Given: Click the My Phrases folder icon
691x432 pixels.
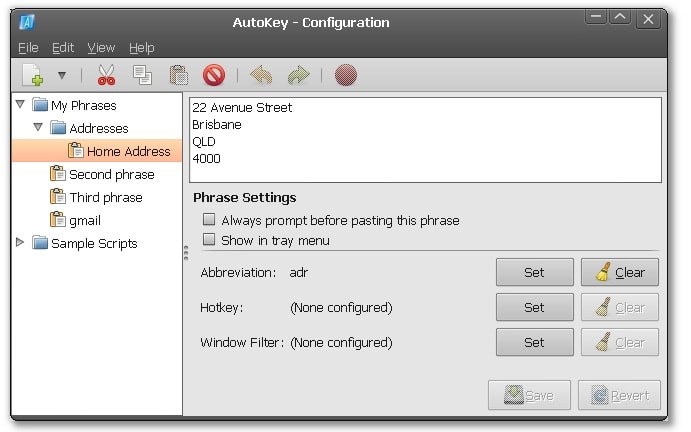Looking at the screenshot, I should [40, 105].
